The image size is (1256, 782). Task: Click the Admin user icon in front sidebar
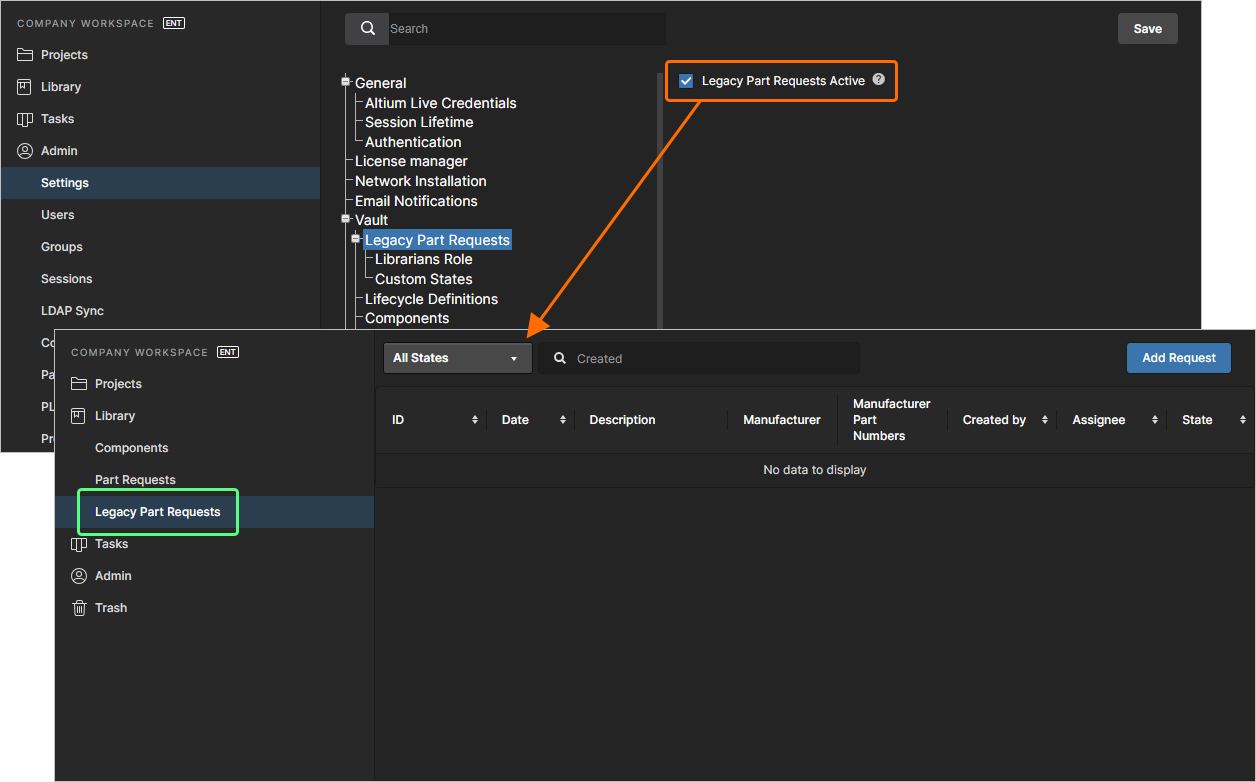coord(79,576)
